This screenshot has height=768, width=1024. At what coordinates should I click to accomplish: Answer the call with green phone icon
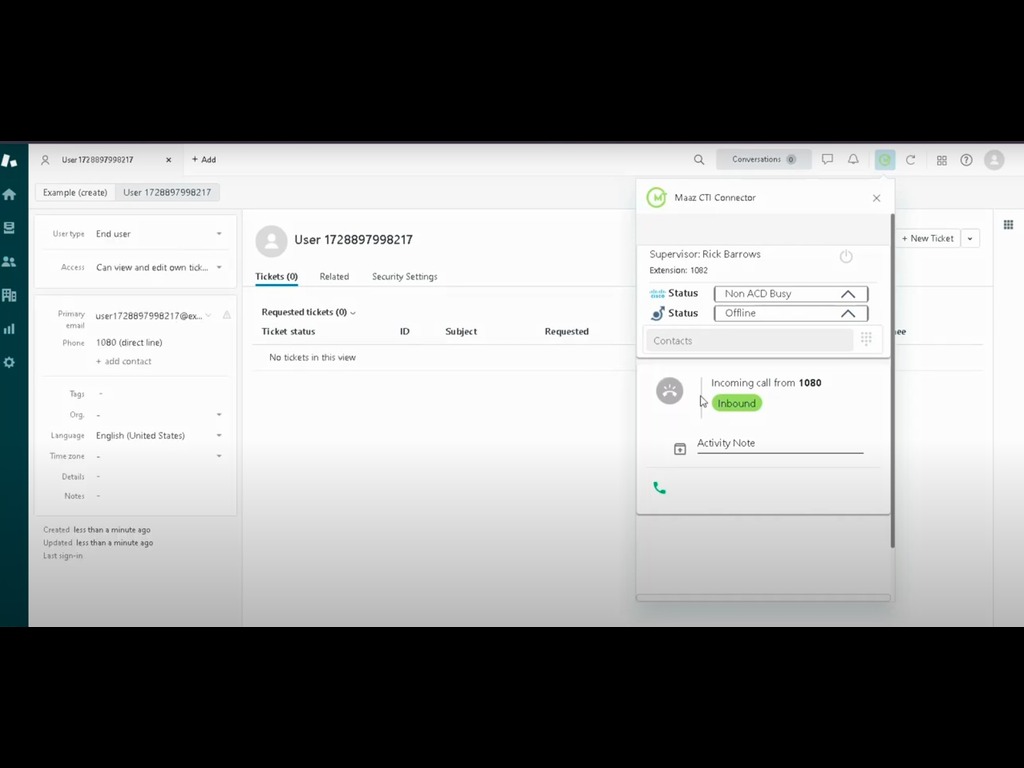pyautogui.click(x=659, y=488)
